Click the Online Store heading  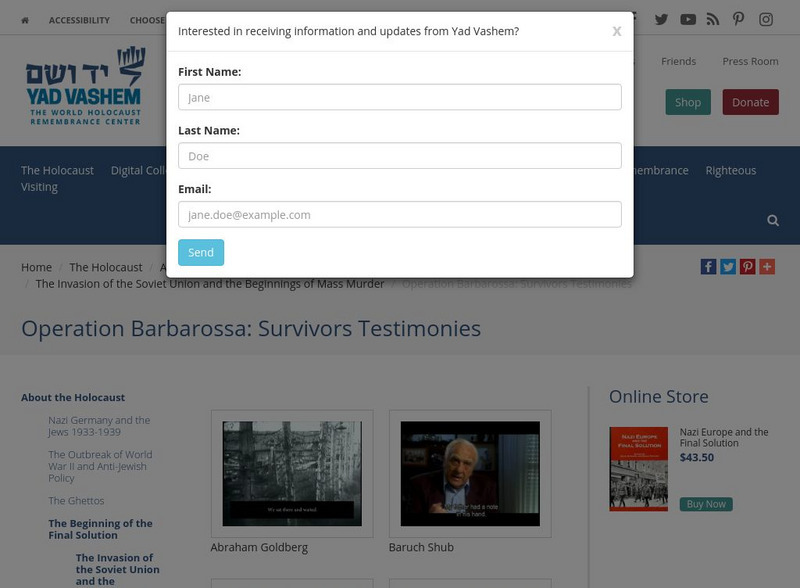pyautogui.click(x=659, y=397)
